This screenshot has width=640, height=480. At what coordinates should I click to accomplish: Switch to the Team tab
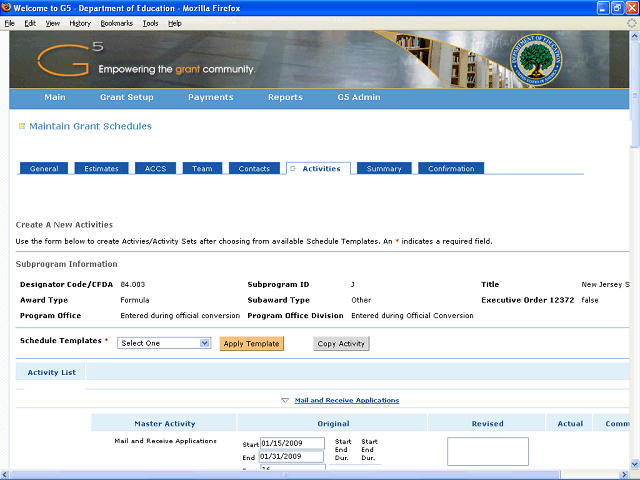click(202, 169)
